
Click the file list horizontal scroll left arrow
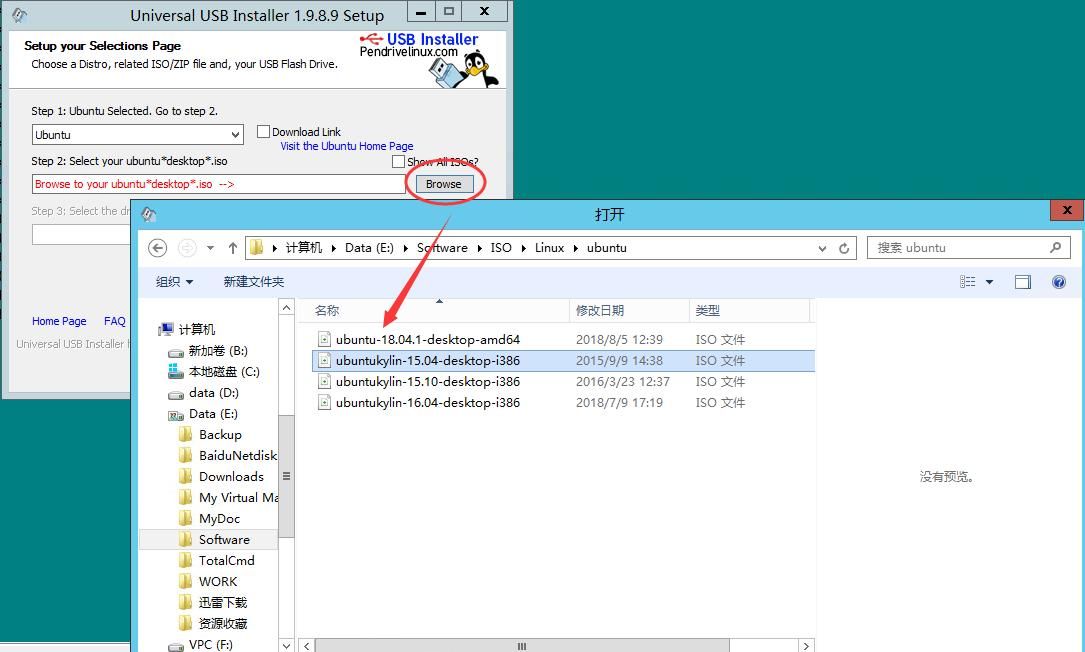[x=307, y=646]
